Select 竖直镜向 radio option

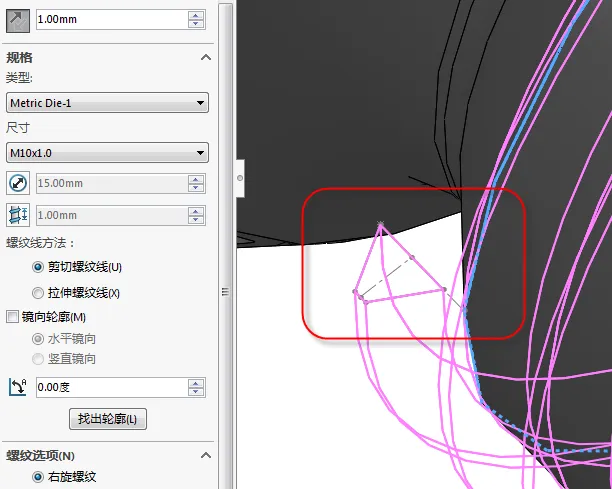click(38, 359)
